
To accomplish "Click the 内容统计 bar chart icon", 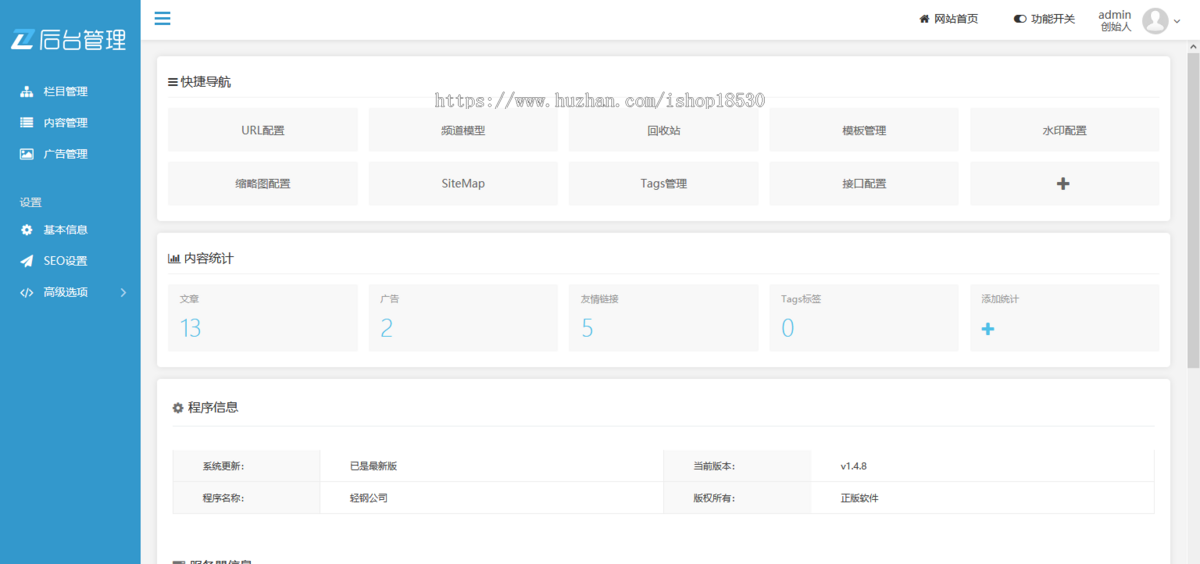I will point(174,258).
